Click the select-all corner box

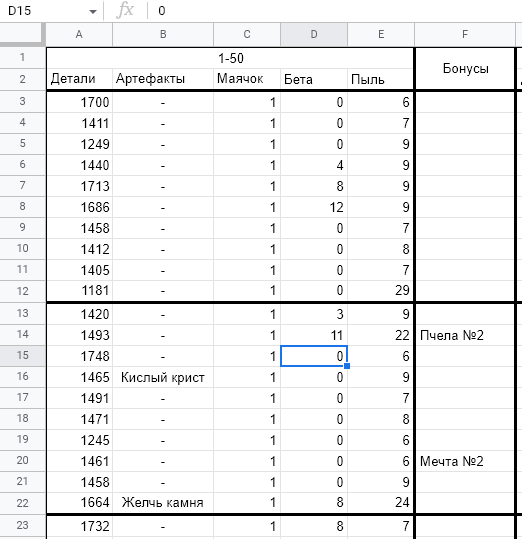tap(22, 34)
